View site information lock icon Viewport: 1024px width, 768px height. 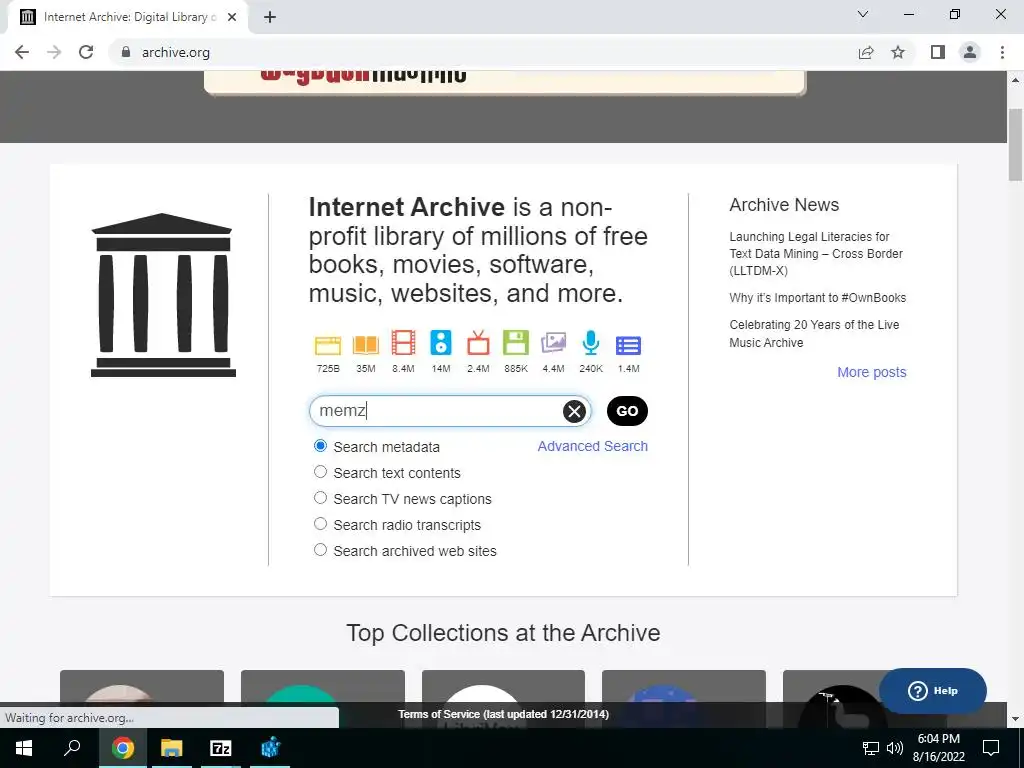point(126,52)
